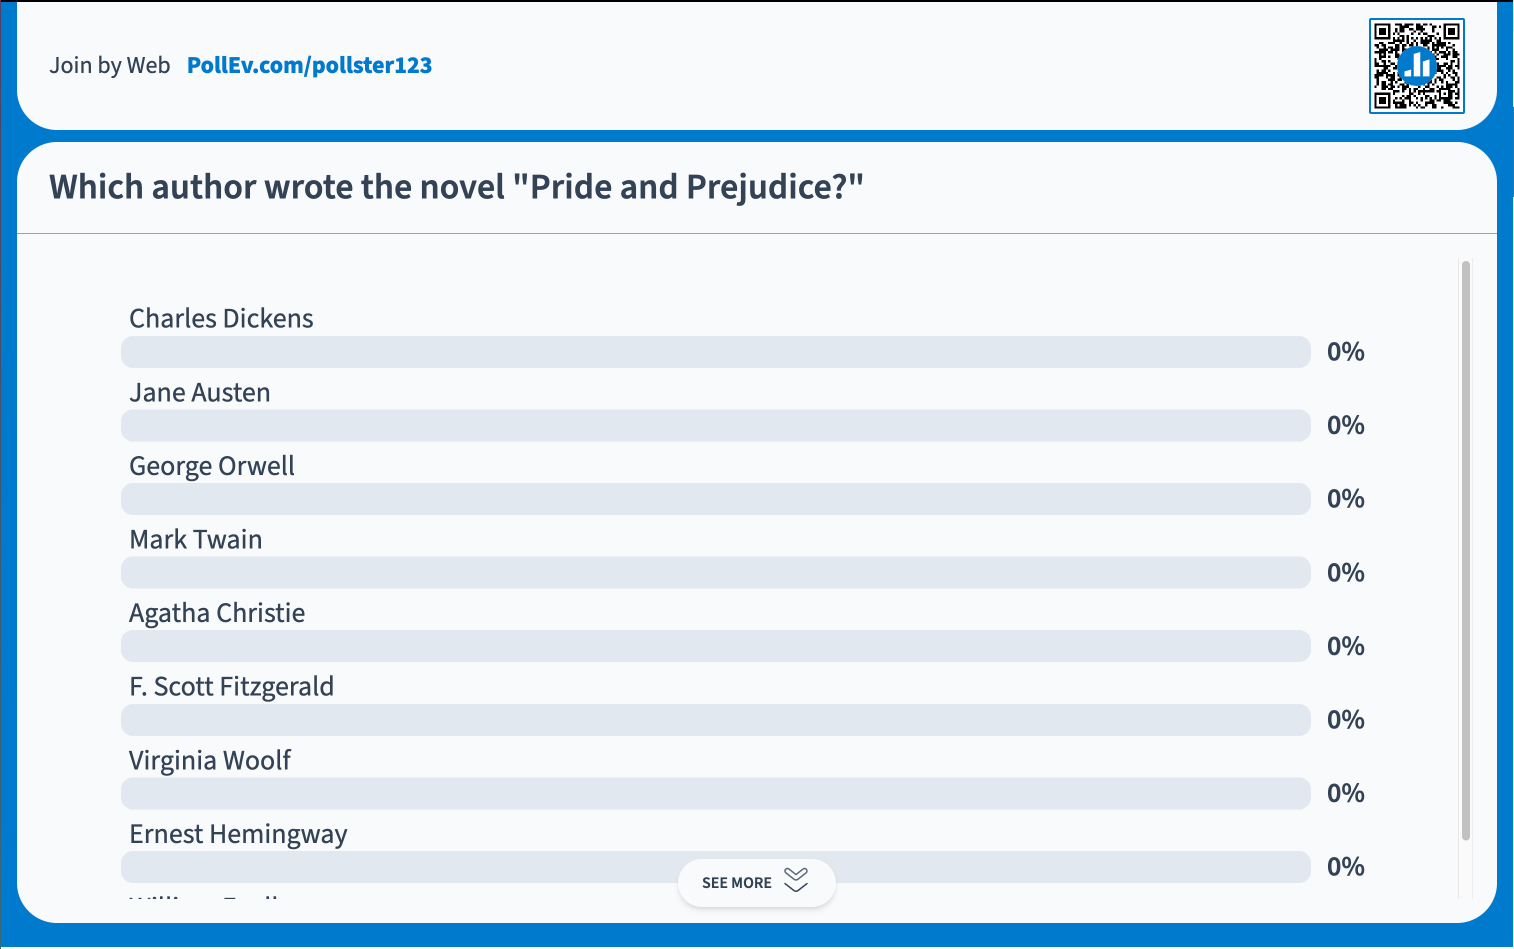Select the Charles Dickens answer bar
Screen dimensions: 1514x949
point(715,352)
